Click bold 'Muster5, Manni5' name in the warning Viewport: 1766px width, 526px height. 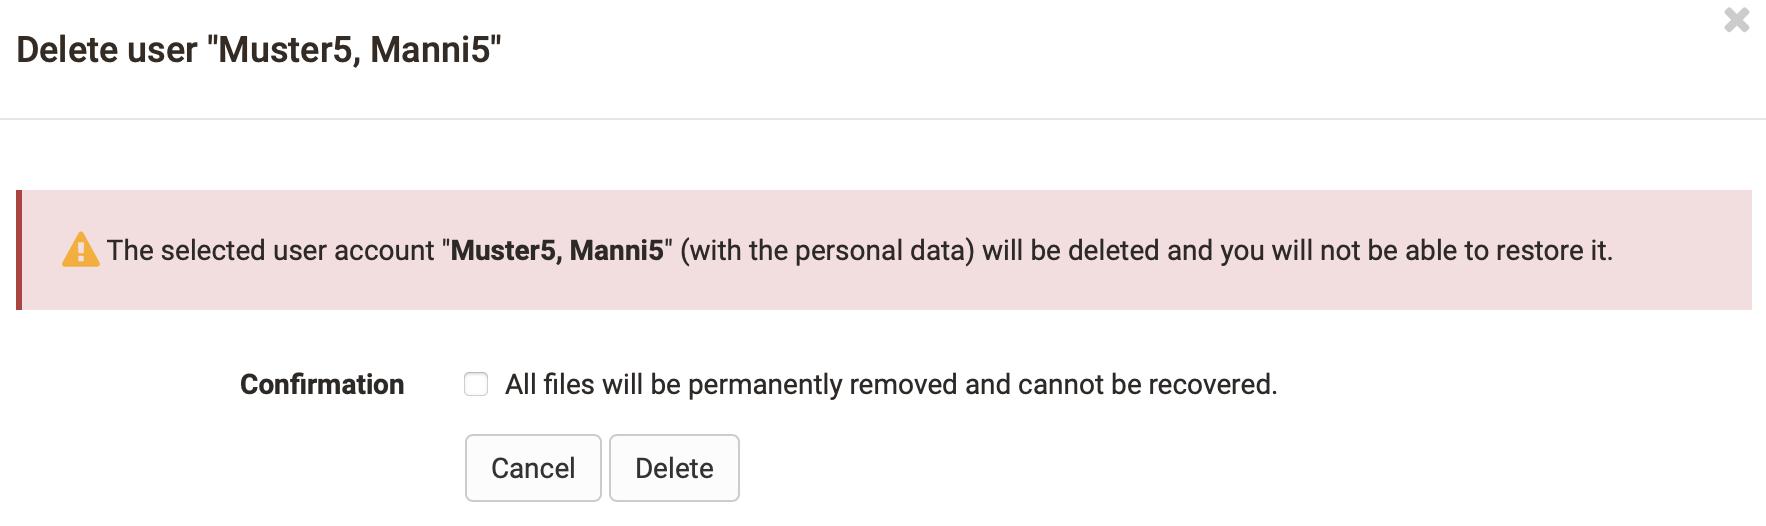point(557,250)
